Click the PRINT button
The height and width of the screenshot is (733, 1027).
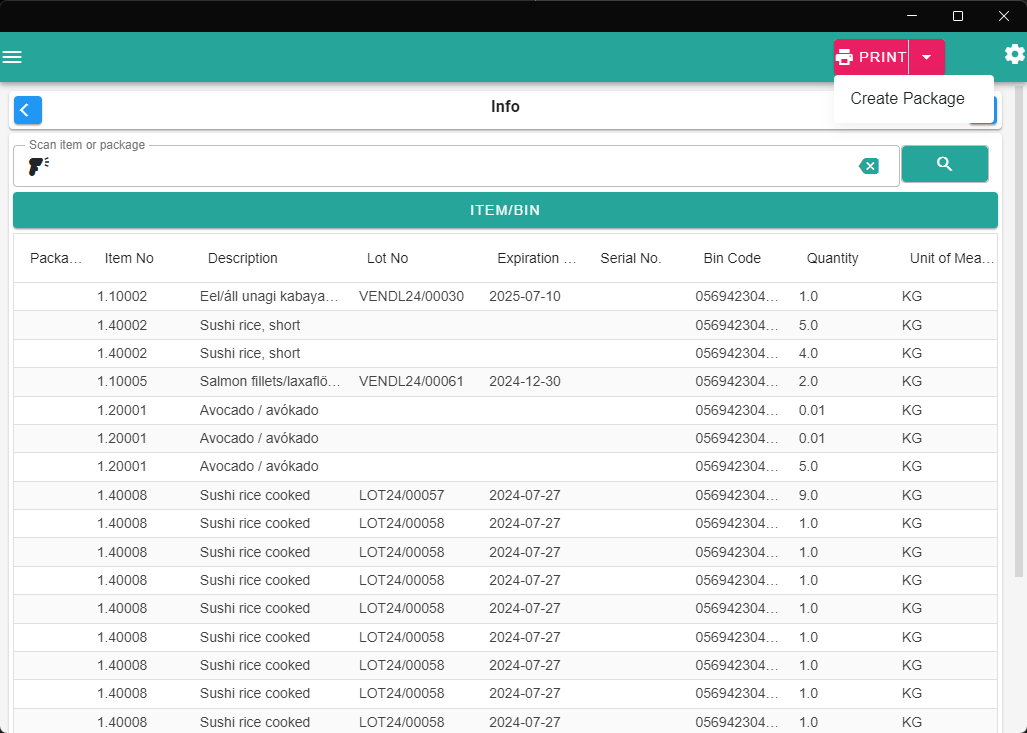pyautogui.click(x=871, y=58)
